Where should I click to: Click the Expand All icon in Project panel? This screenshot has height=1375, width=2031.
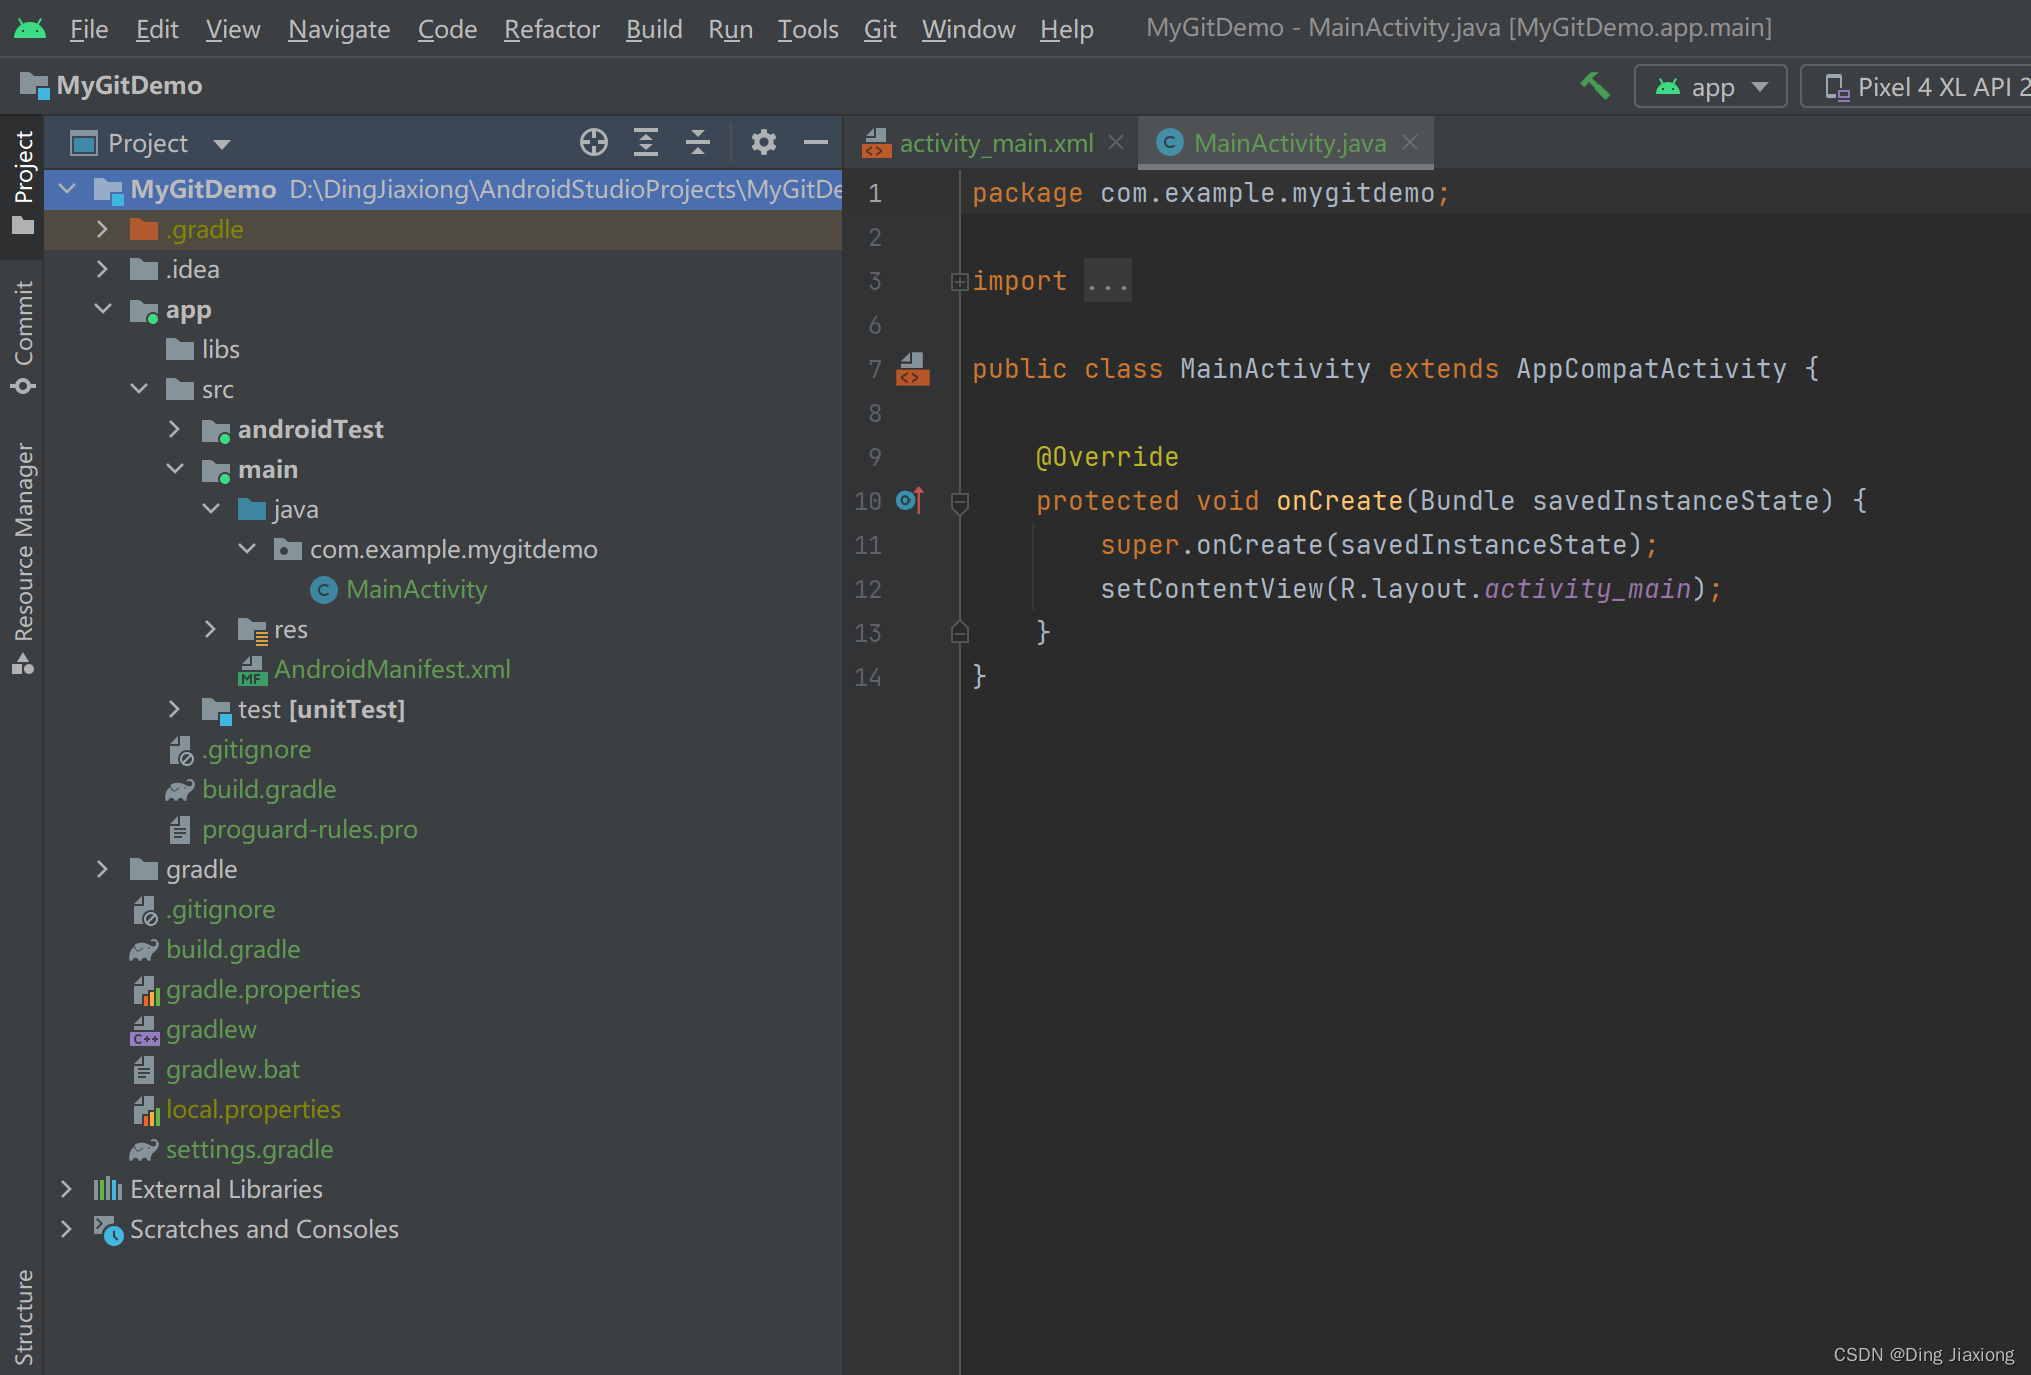coord(646,143)
